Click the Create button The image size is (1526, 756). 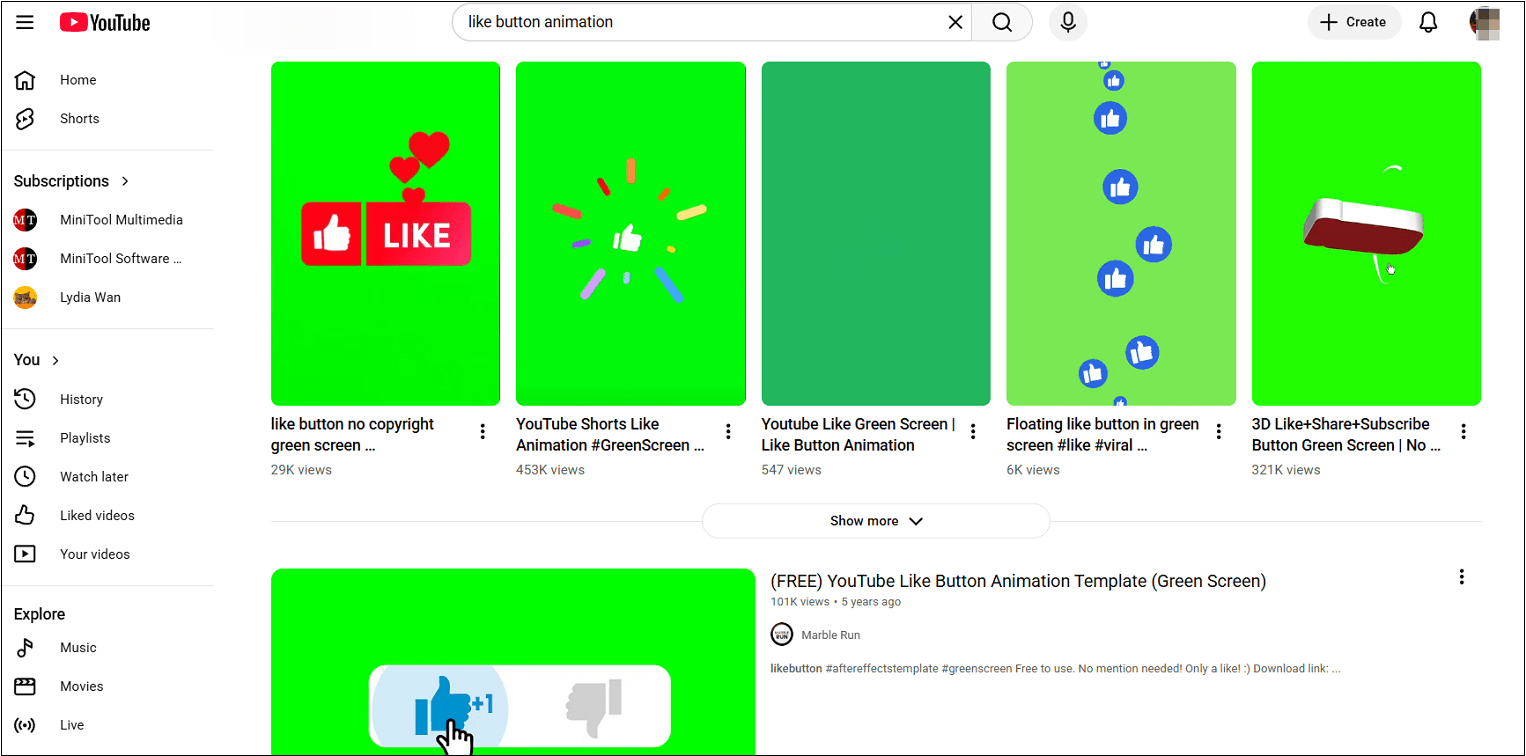pos(1354,22)
